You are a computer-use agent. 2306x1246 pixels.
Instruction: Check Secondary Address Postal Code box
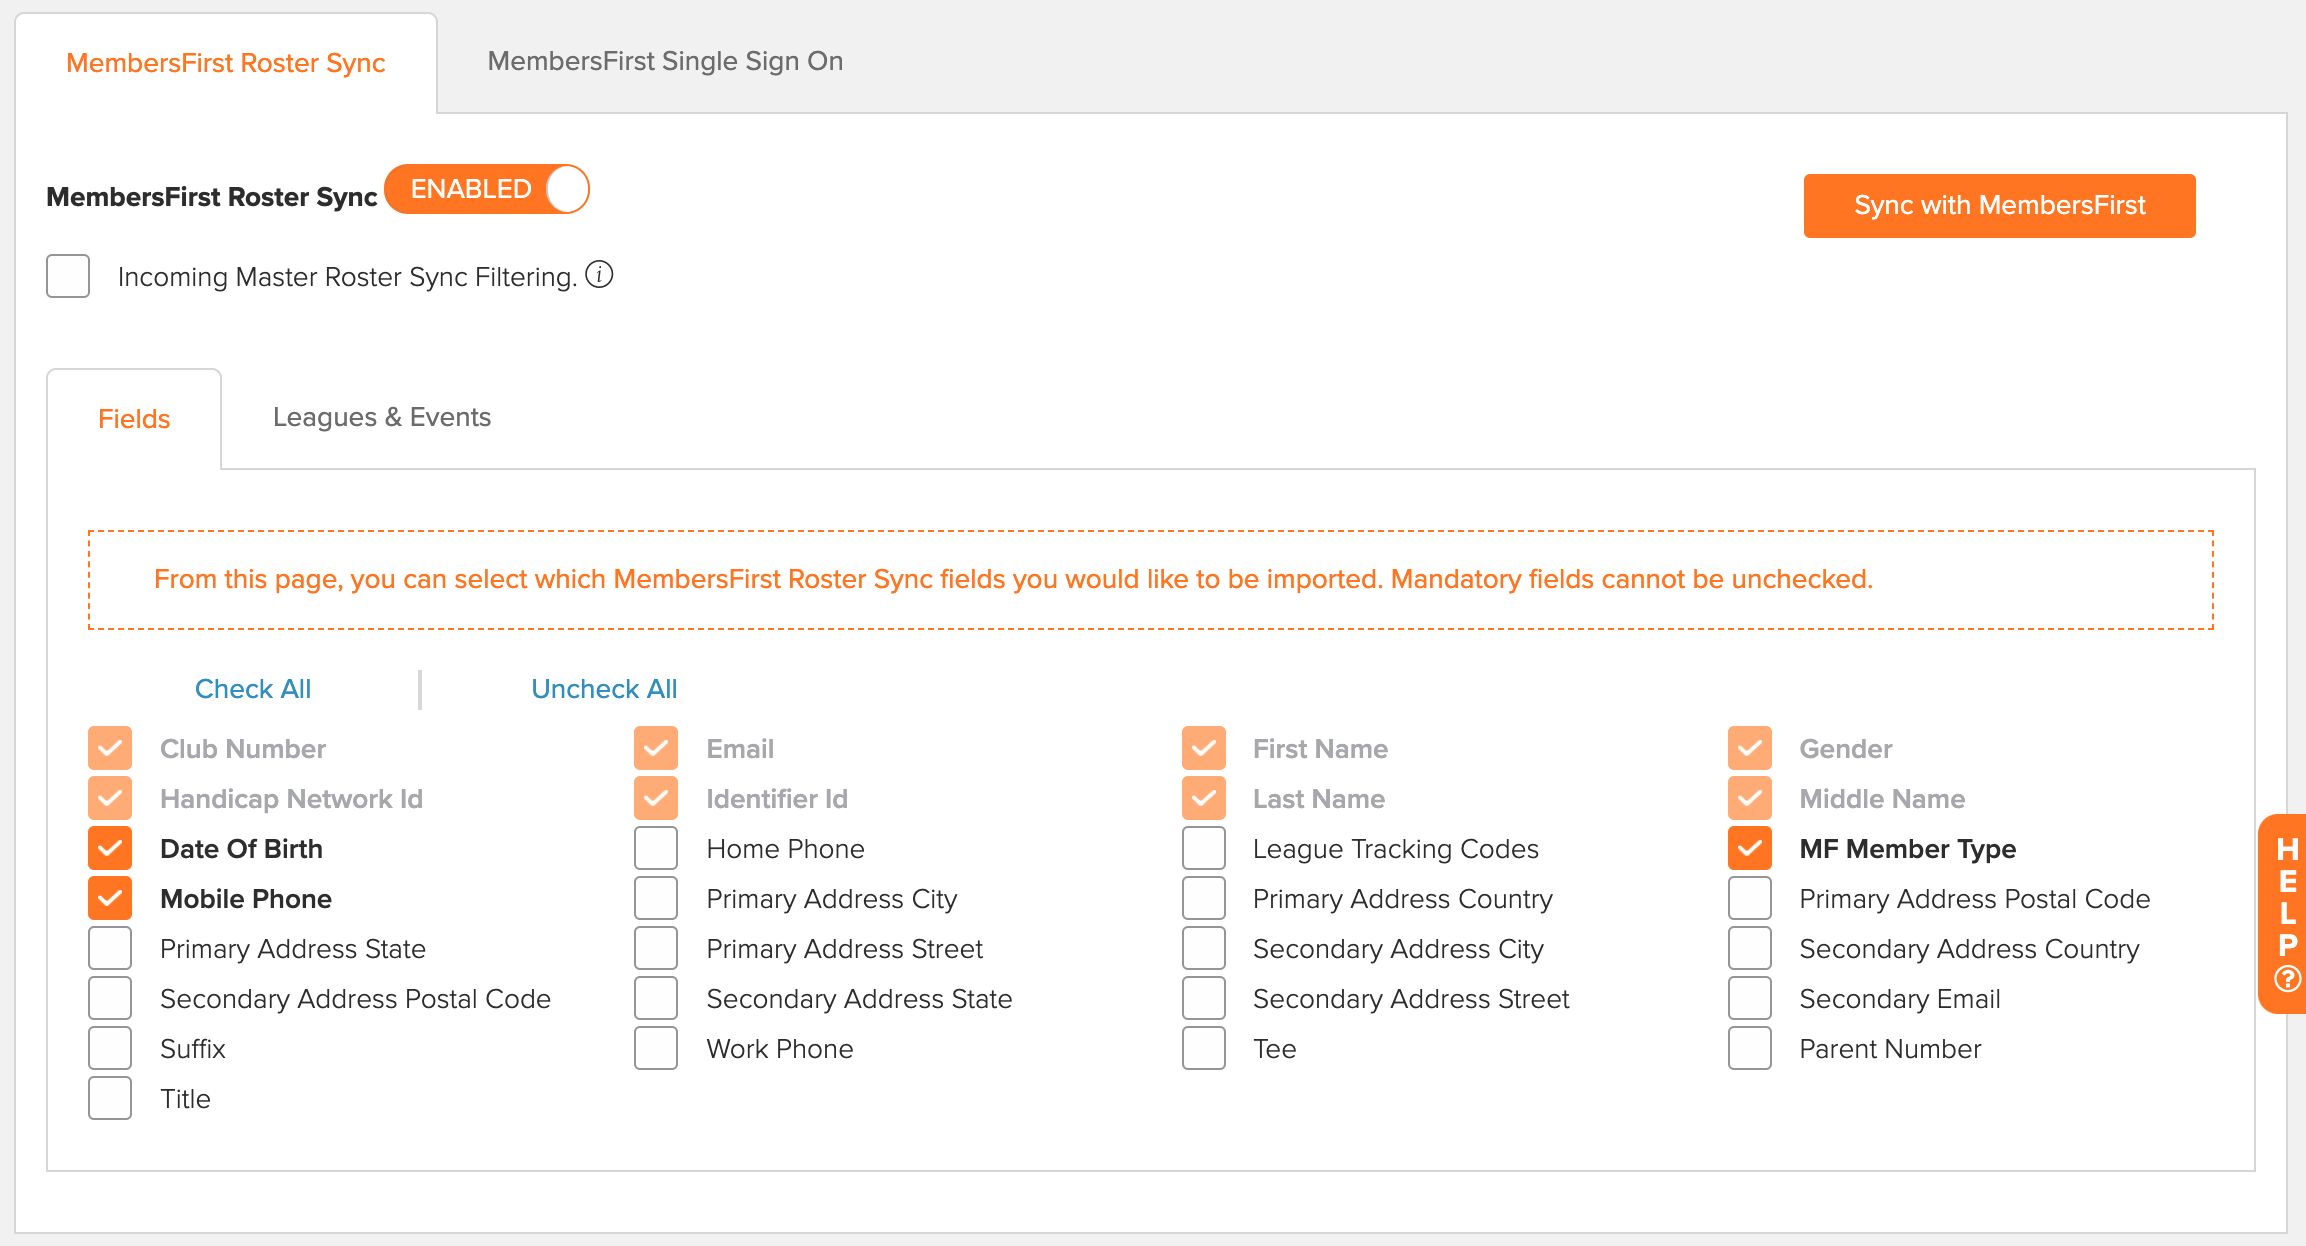(110, 998)
